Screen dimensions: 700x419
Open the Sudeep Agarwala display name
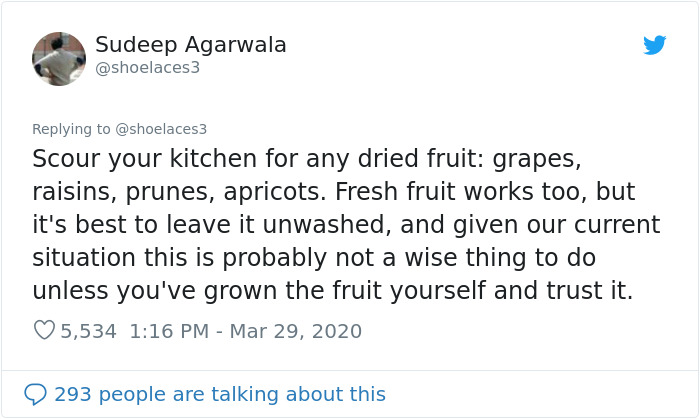[191, 45]
